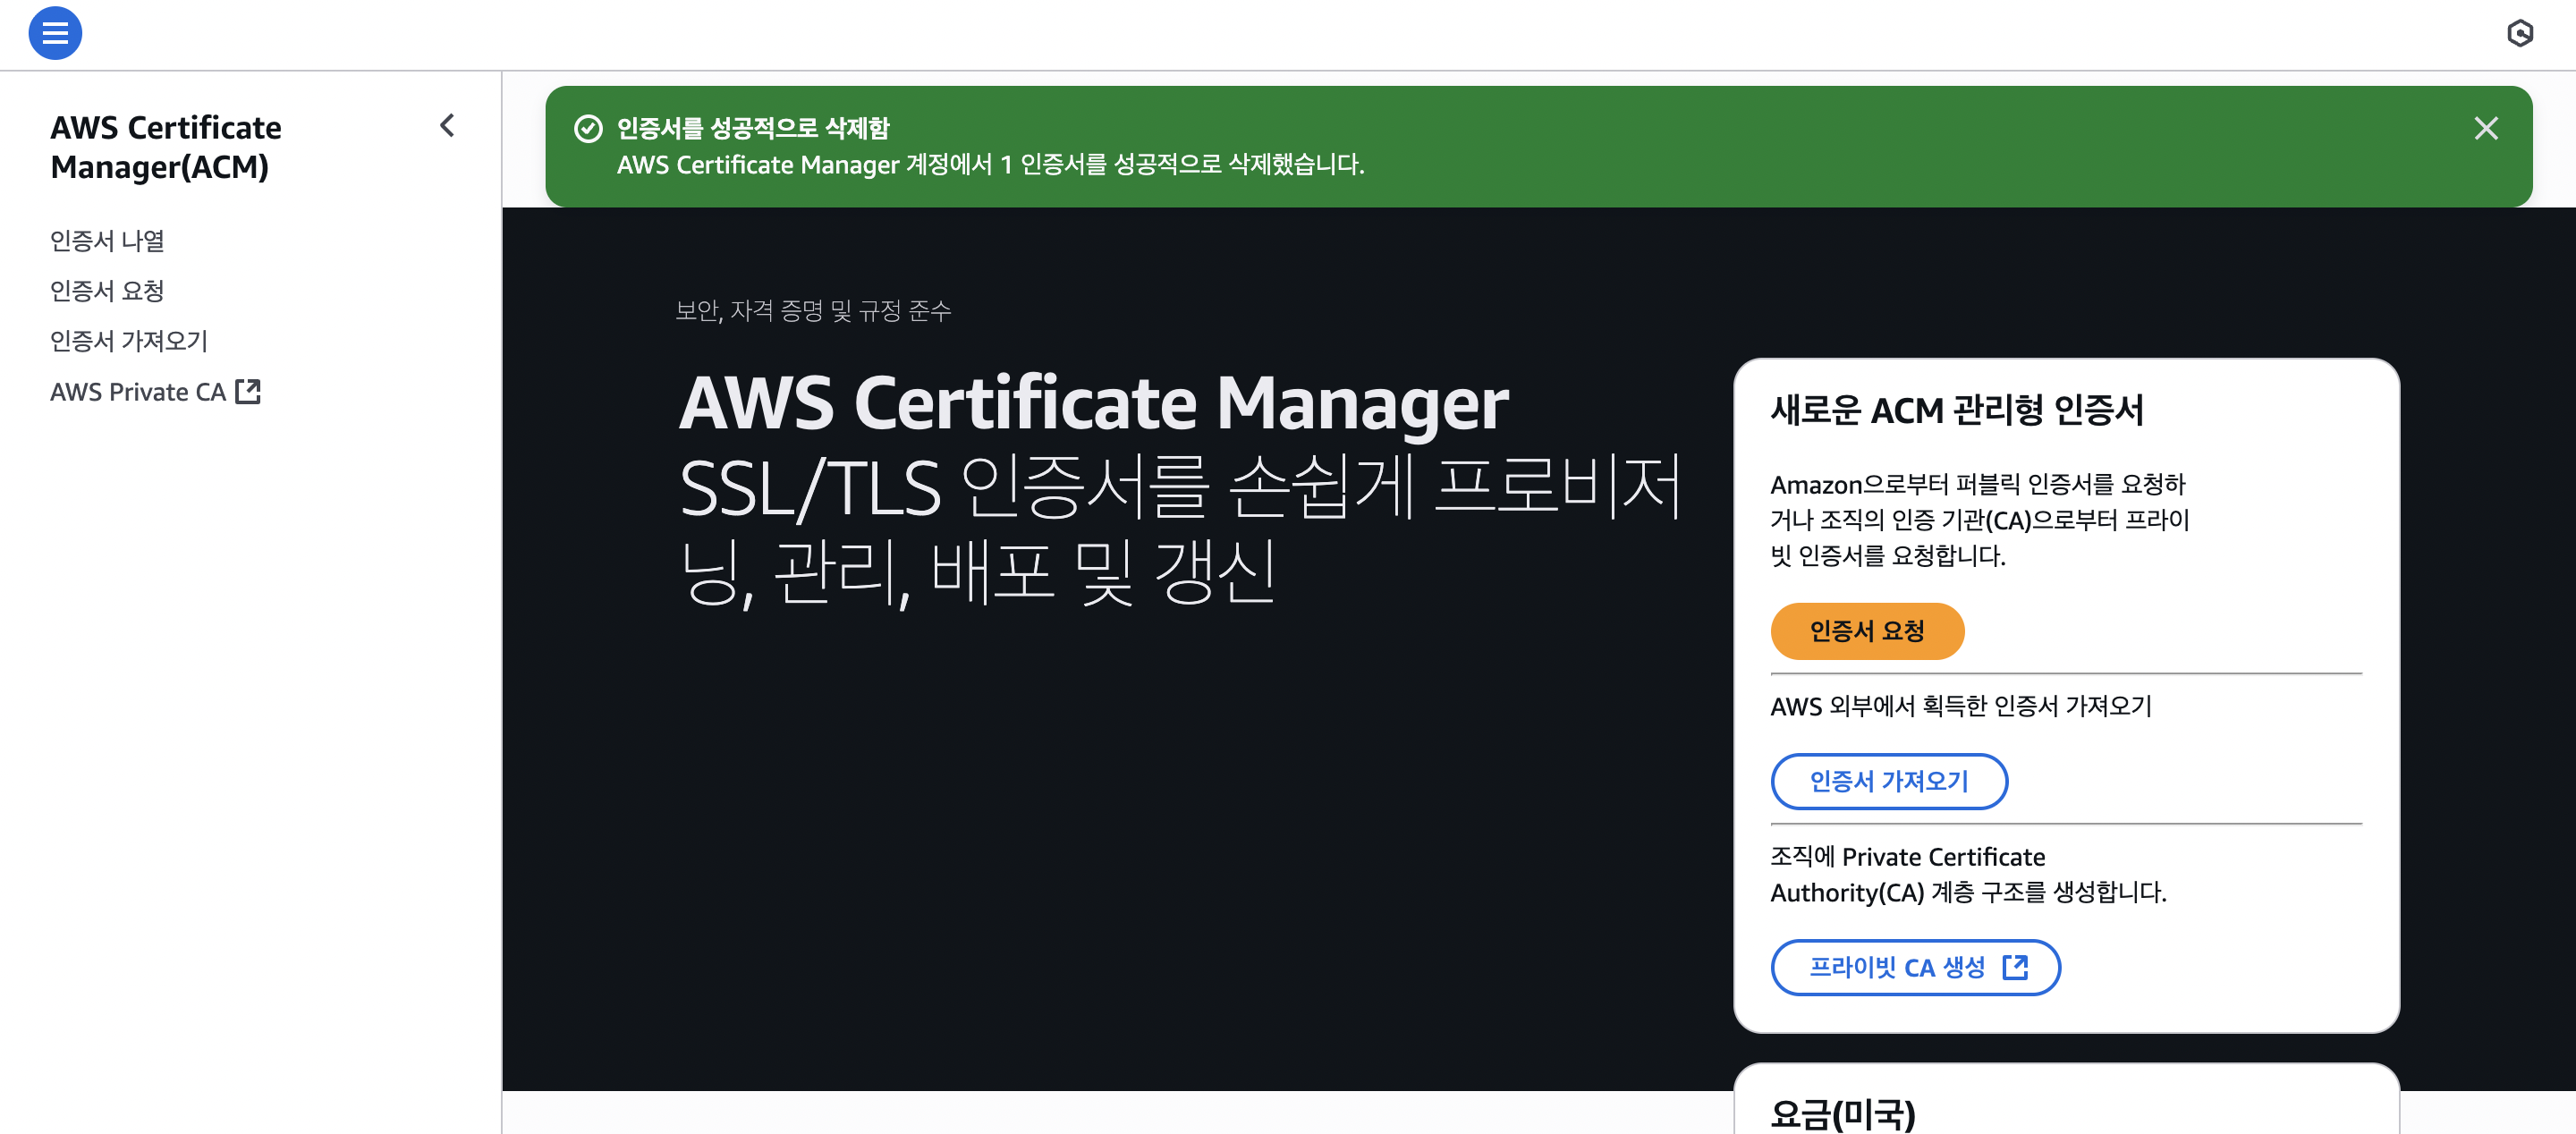Click the AWS Certificate Manager hero title
The height and width of the screenshot is (1134, 2576).
(x=1093, y=403)
